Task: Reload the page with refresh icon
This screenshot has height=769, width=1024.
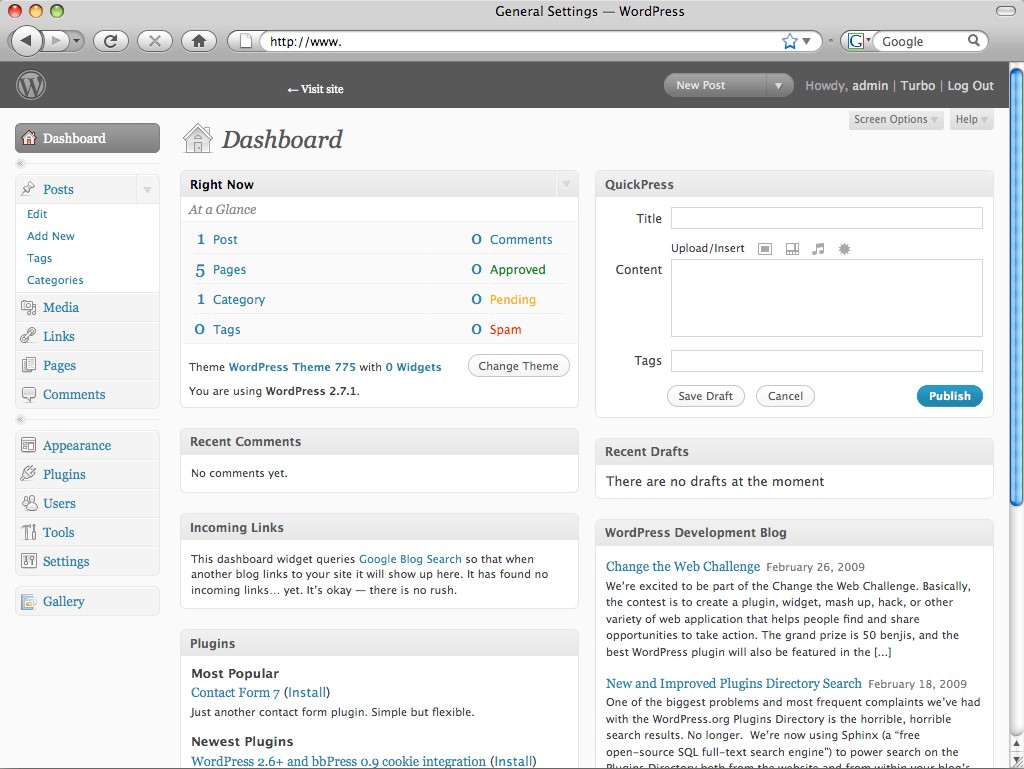Action: [x=110, y=41]
